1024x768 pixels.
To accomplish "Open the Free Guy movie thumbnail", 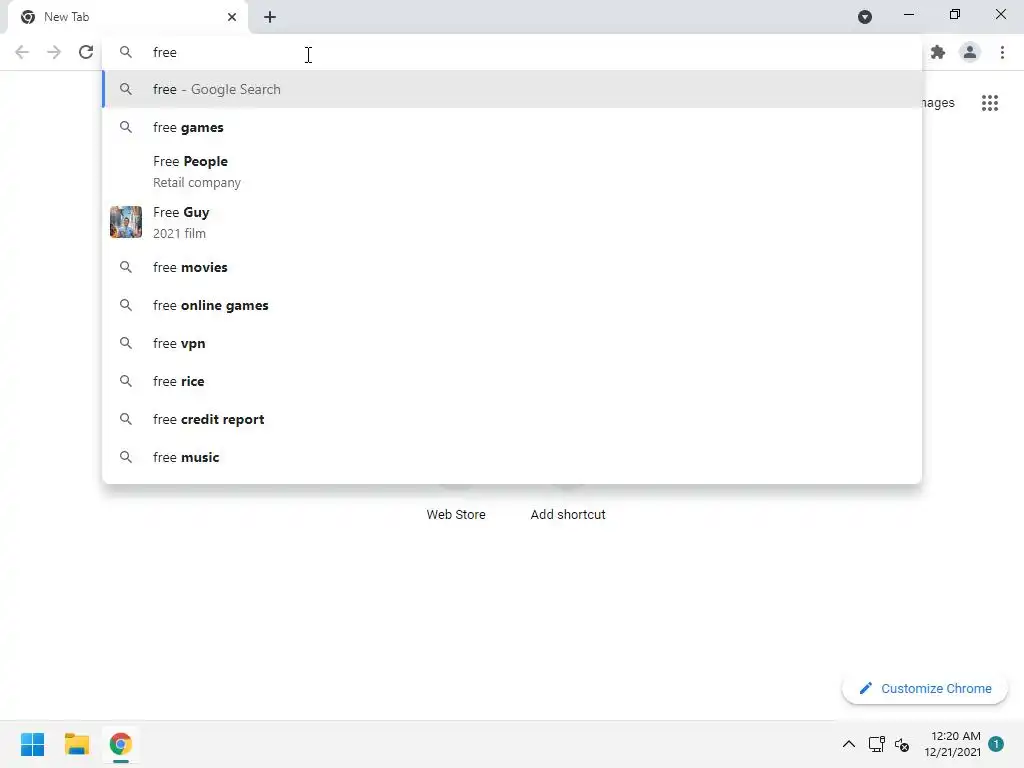I will point(125,222).
